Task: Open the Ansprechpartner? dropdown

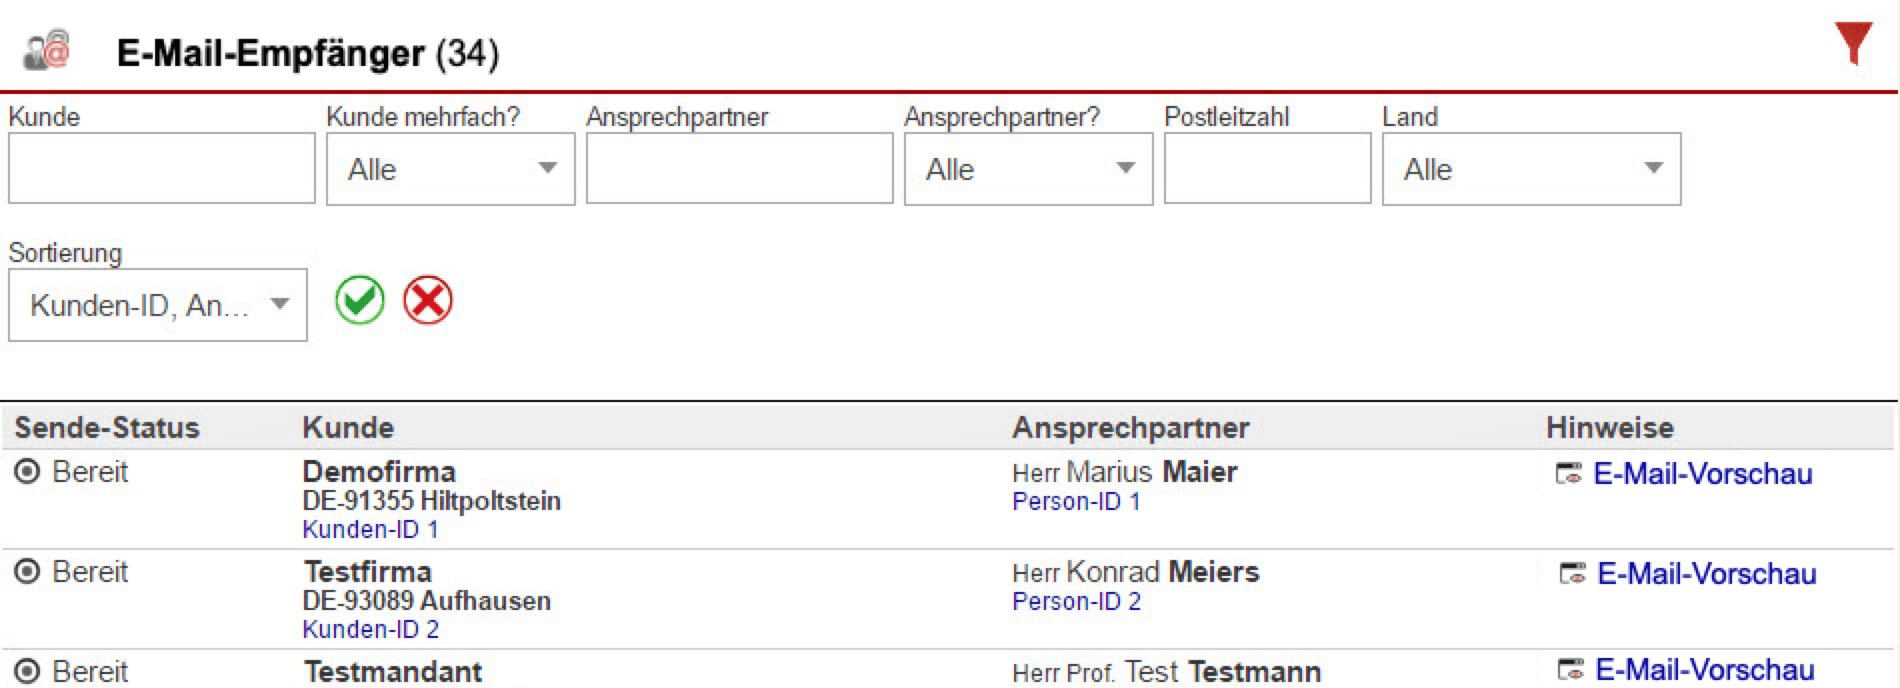Action: pyautogui.click(x=1028, y=169)
